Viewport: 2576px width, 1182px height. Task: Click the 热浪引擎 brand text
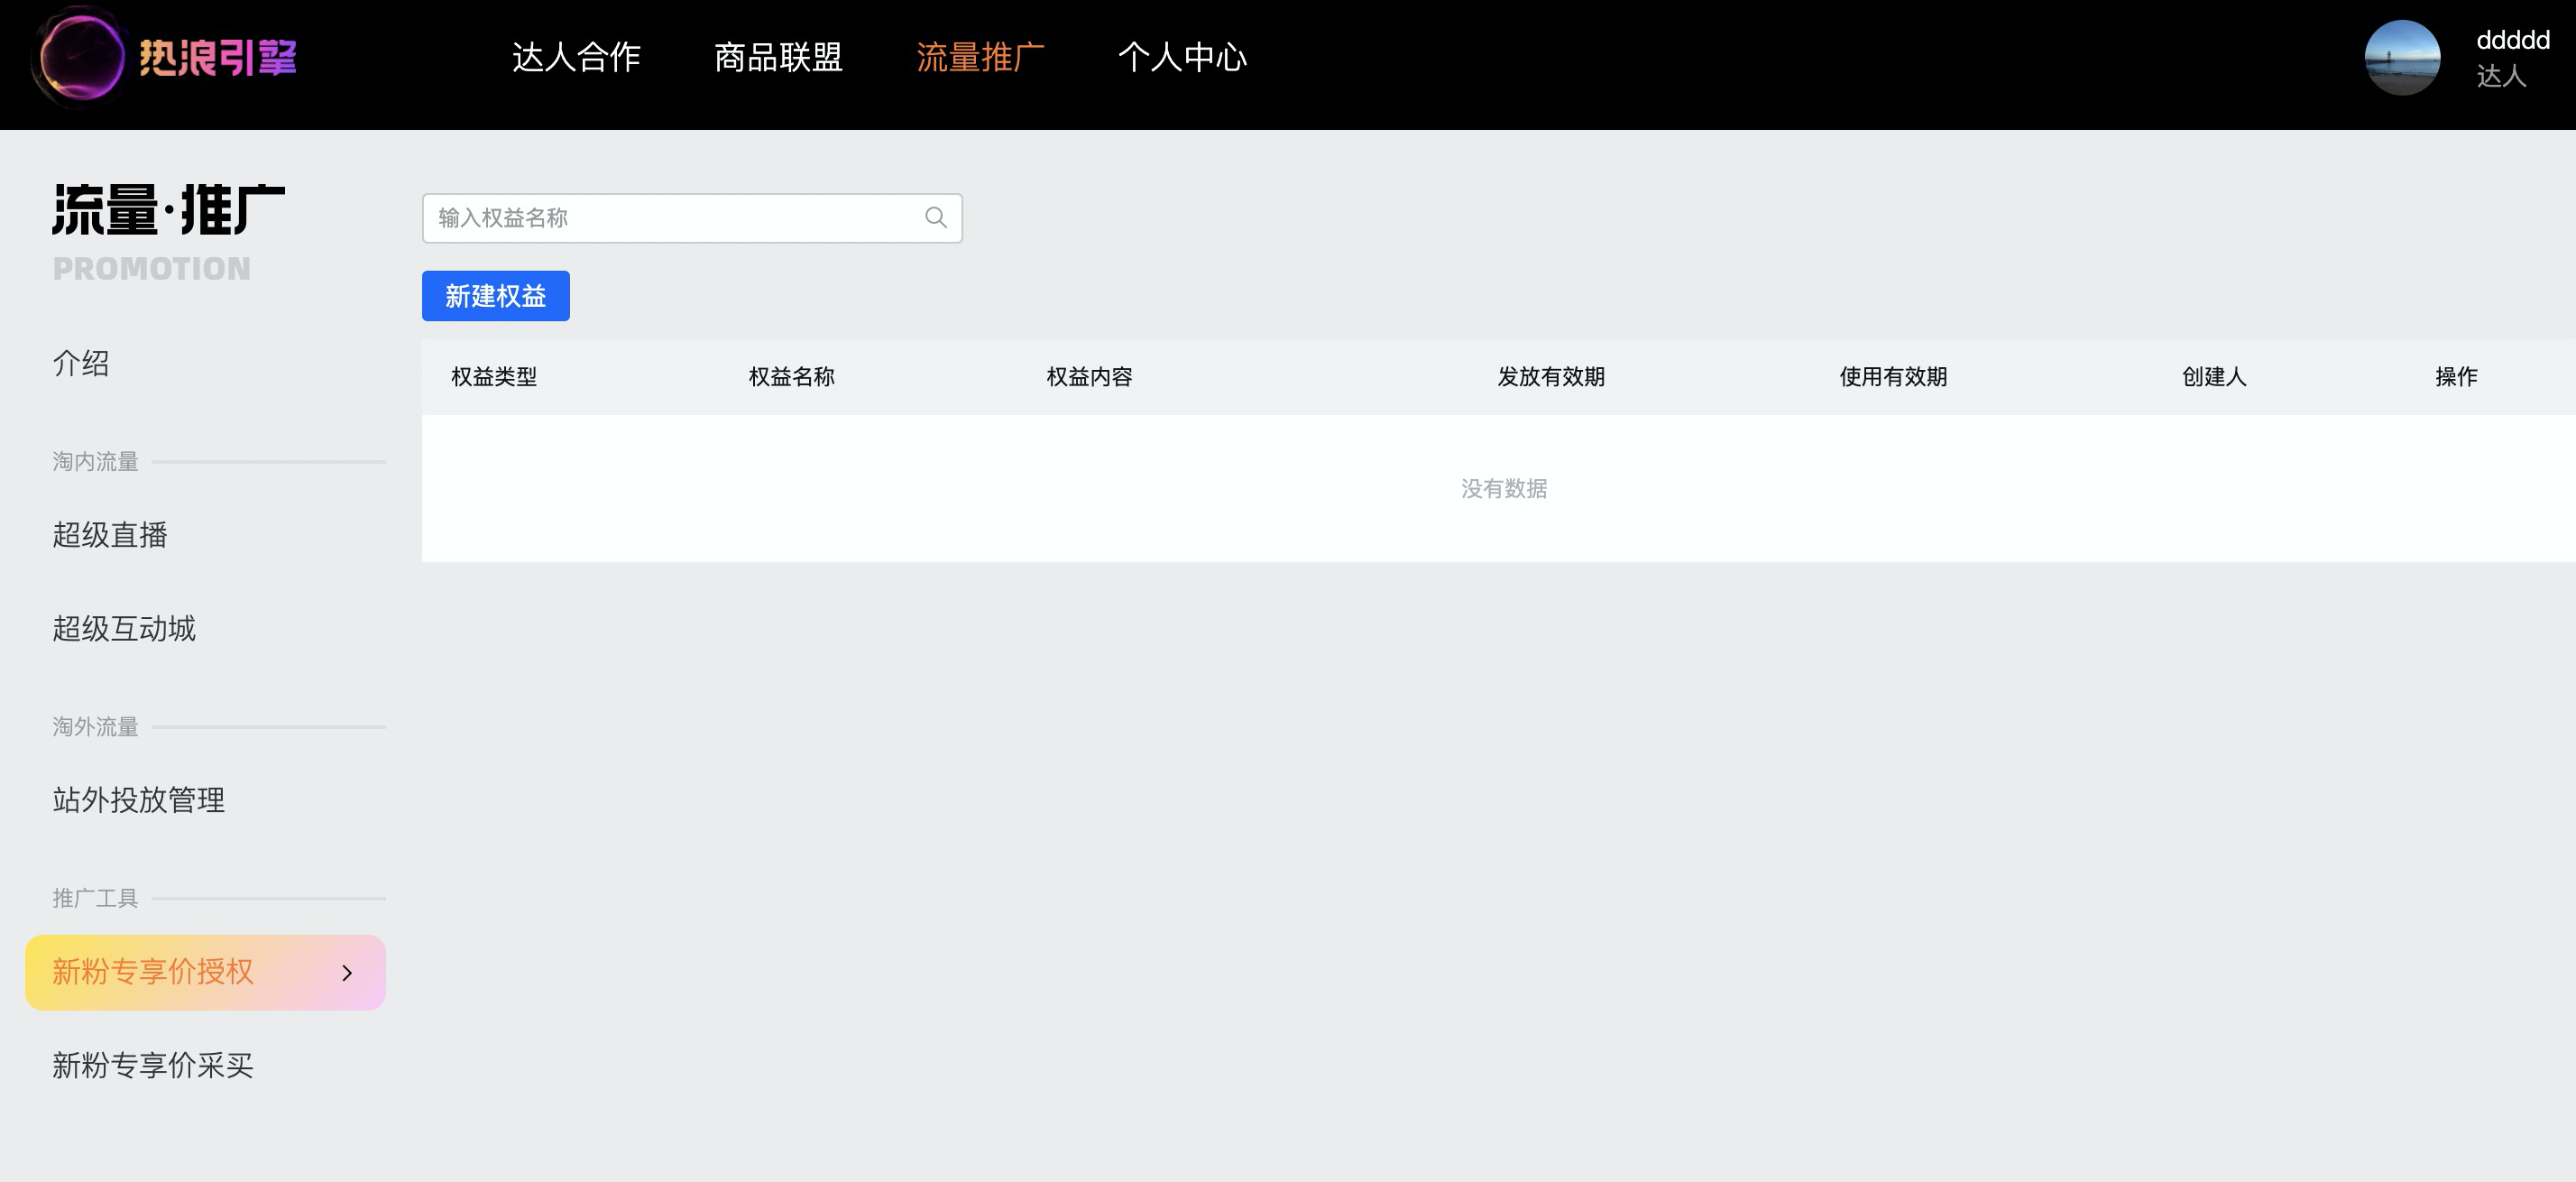pyautogui.click(x=218, y=57)
